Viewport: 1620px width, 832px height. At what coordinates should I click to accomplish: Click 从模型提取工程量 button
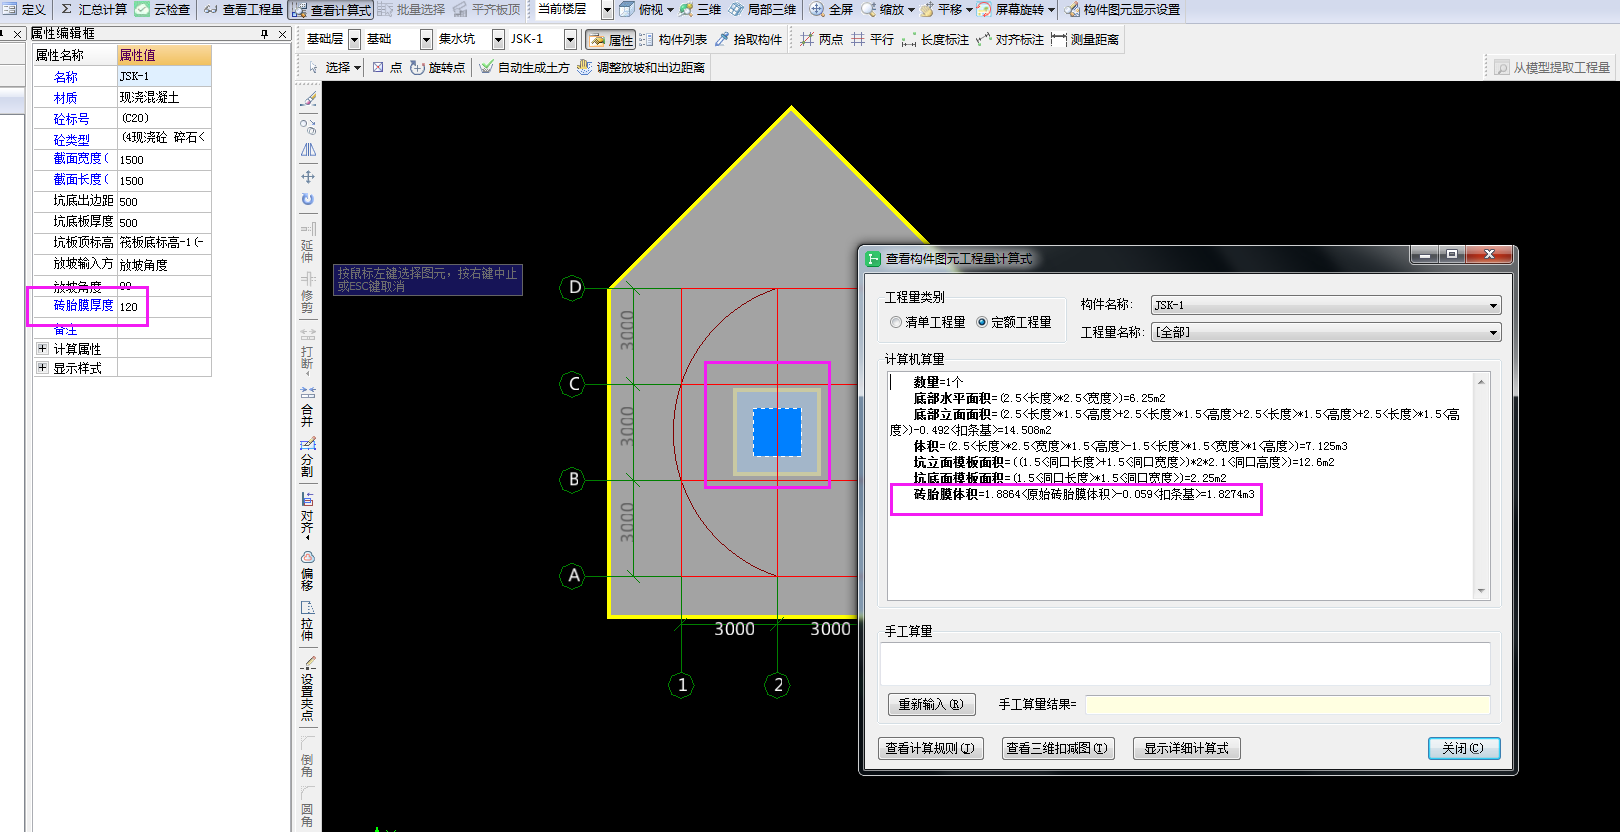point(1553,67)
